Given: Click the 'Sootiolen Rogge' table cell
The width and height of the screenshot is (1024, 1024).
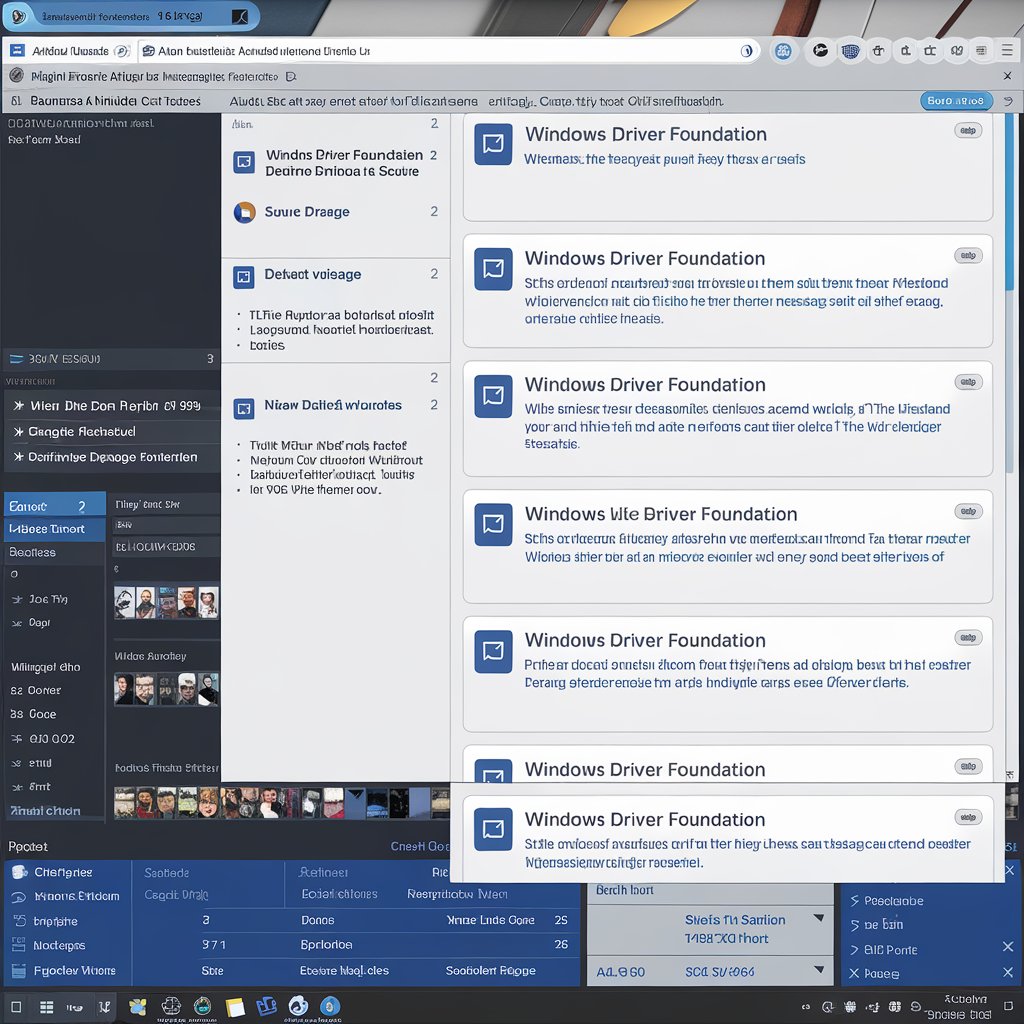Looking at the screenshot, I should pyautogui.click(x=490, y=970).
